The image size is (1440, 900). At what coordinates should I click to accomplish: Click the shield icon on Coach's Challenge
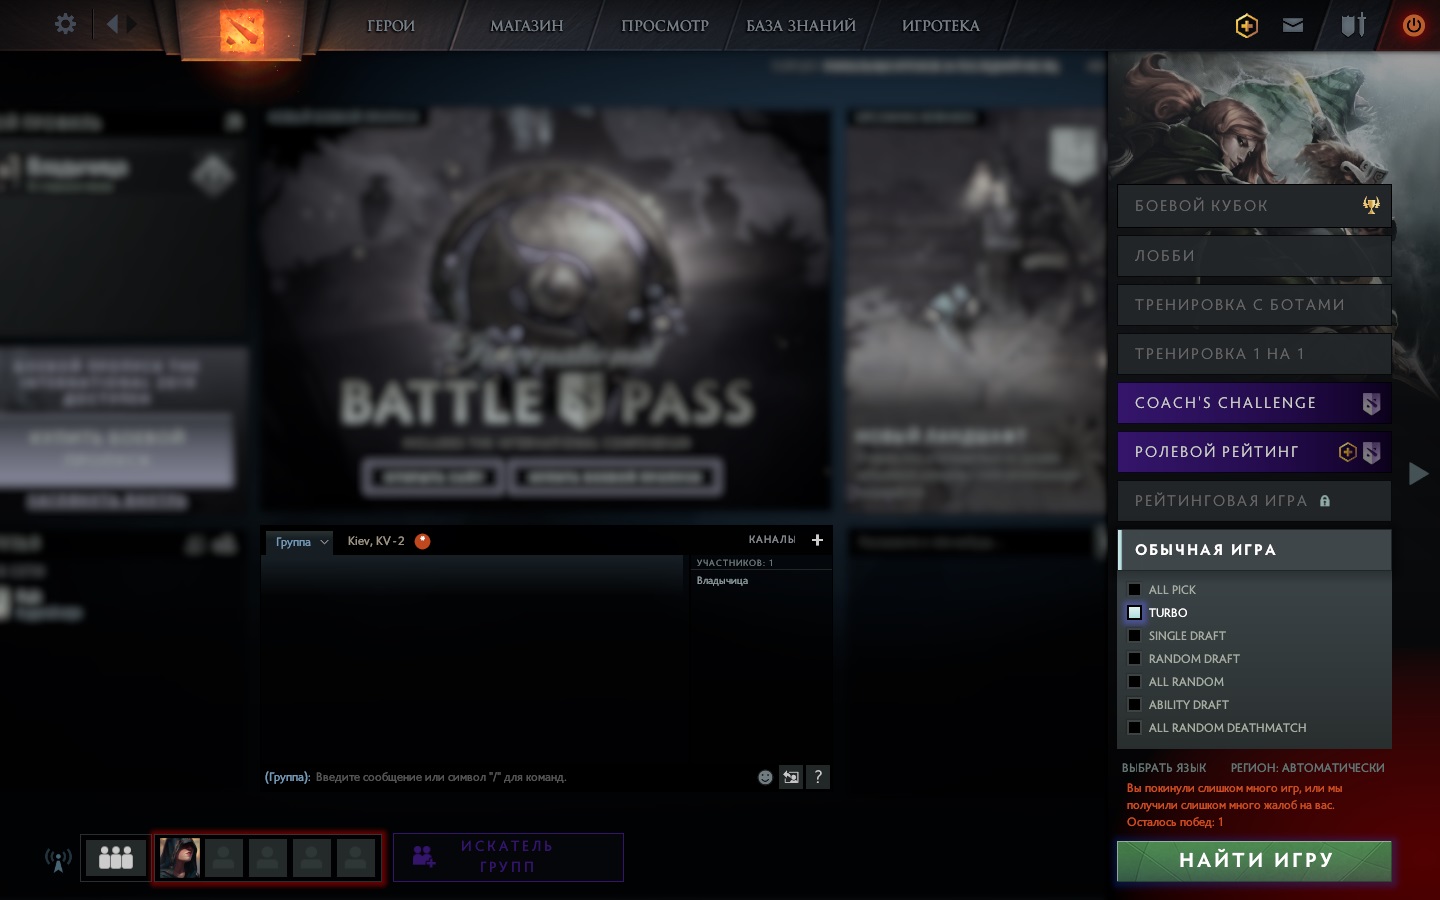tap(1371, 403)
